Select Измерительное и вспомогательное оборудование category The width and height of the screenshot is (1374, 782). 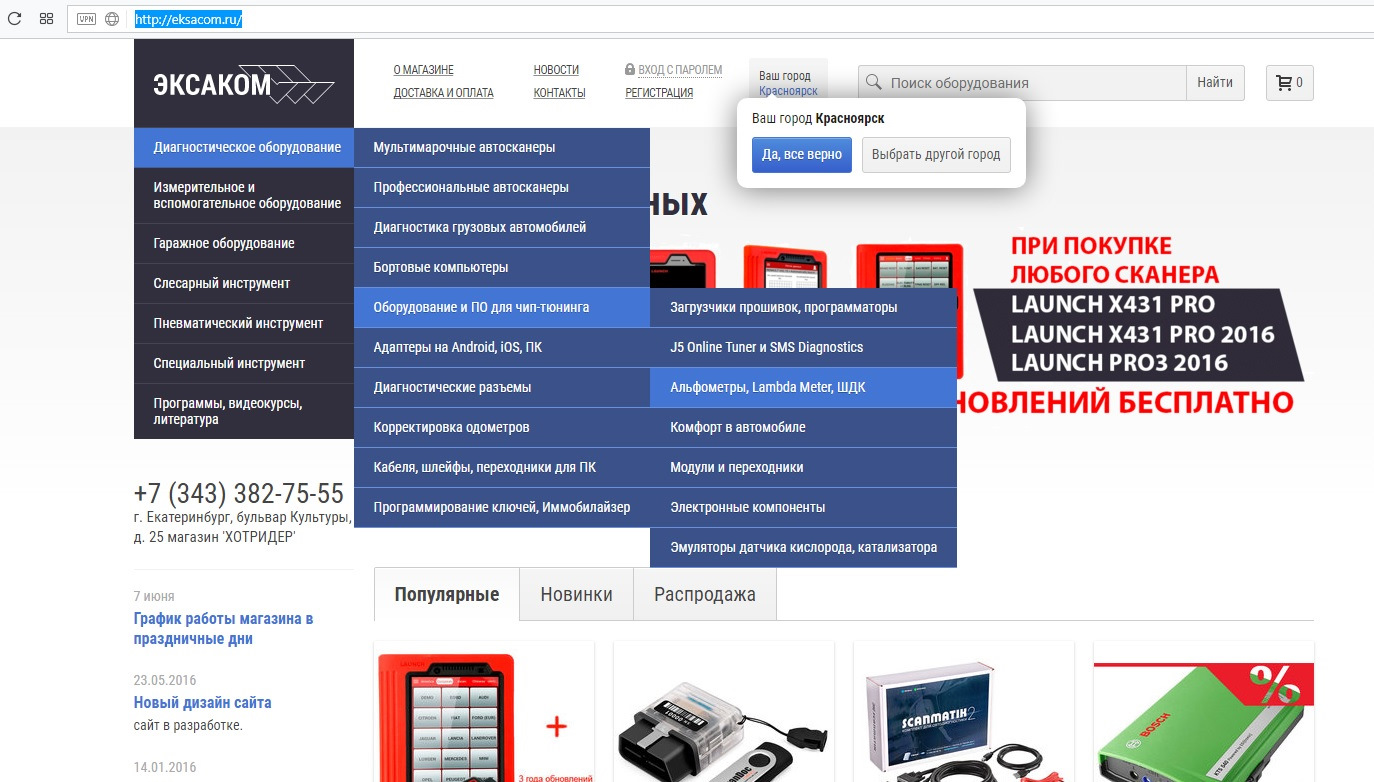tap(244, 196)
